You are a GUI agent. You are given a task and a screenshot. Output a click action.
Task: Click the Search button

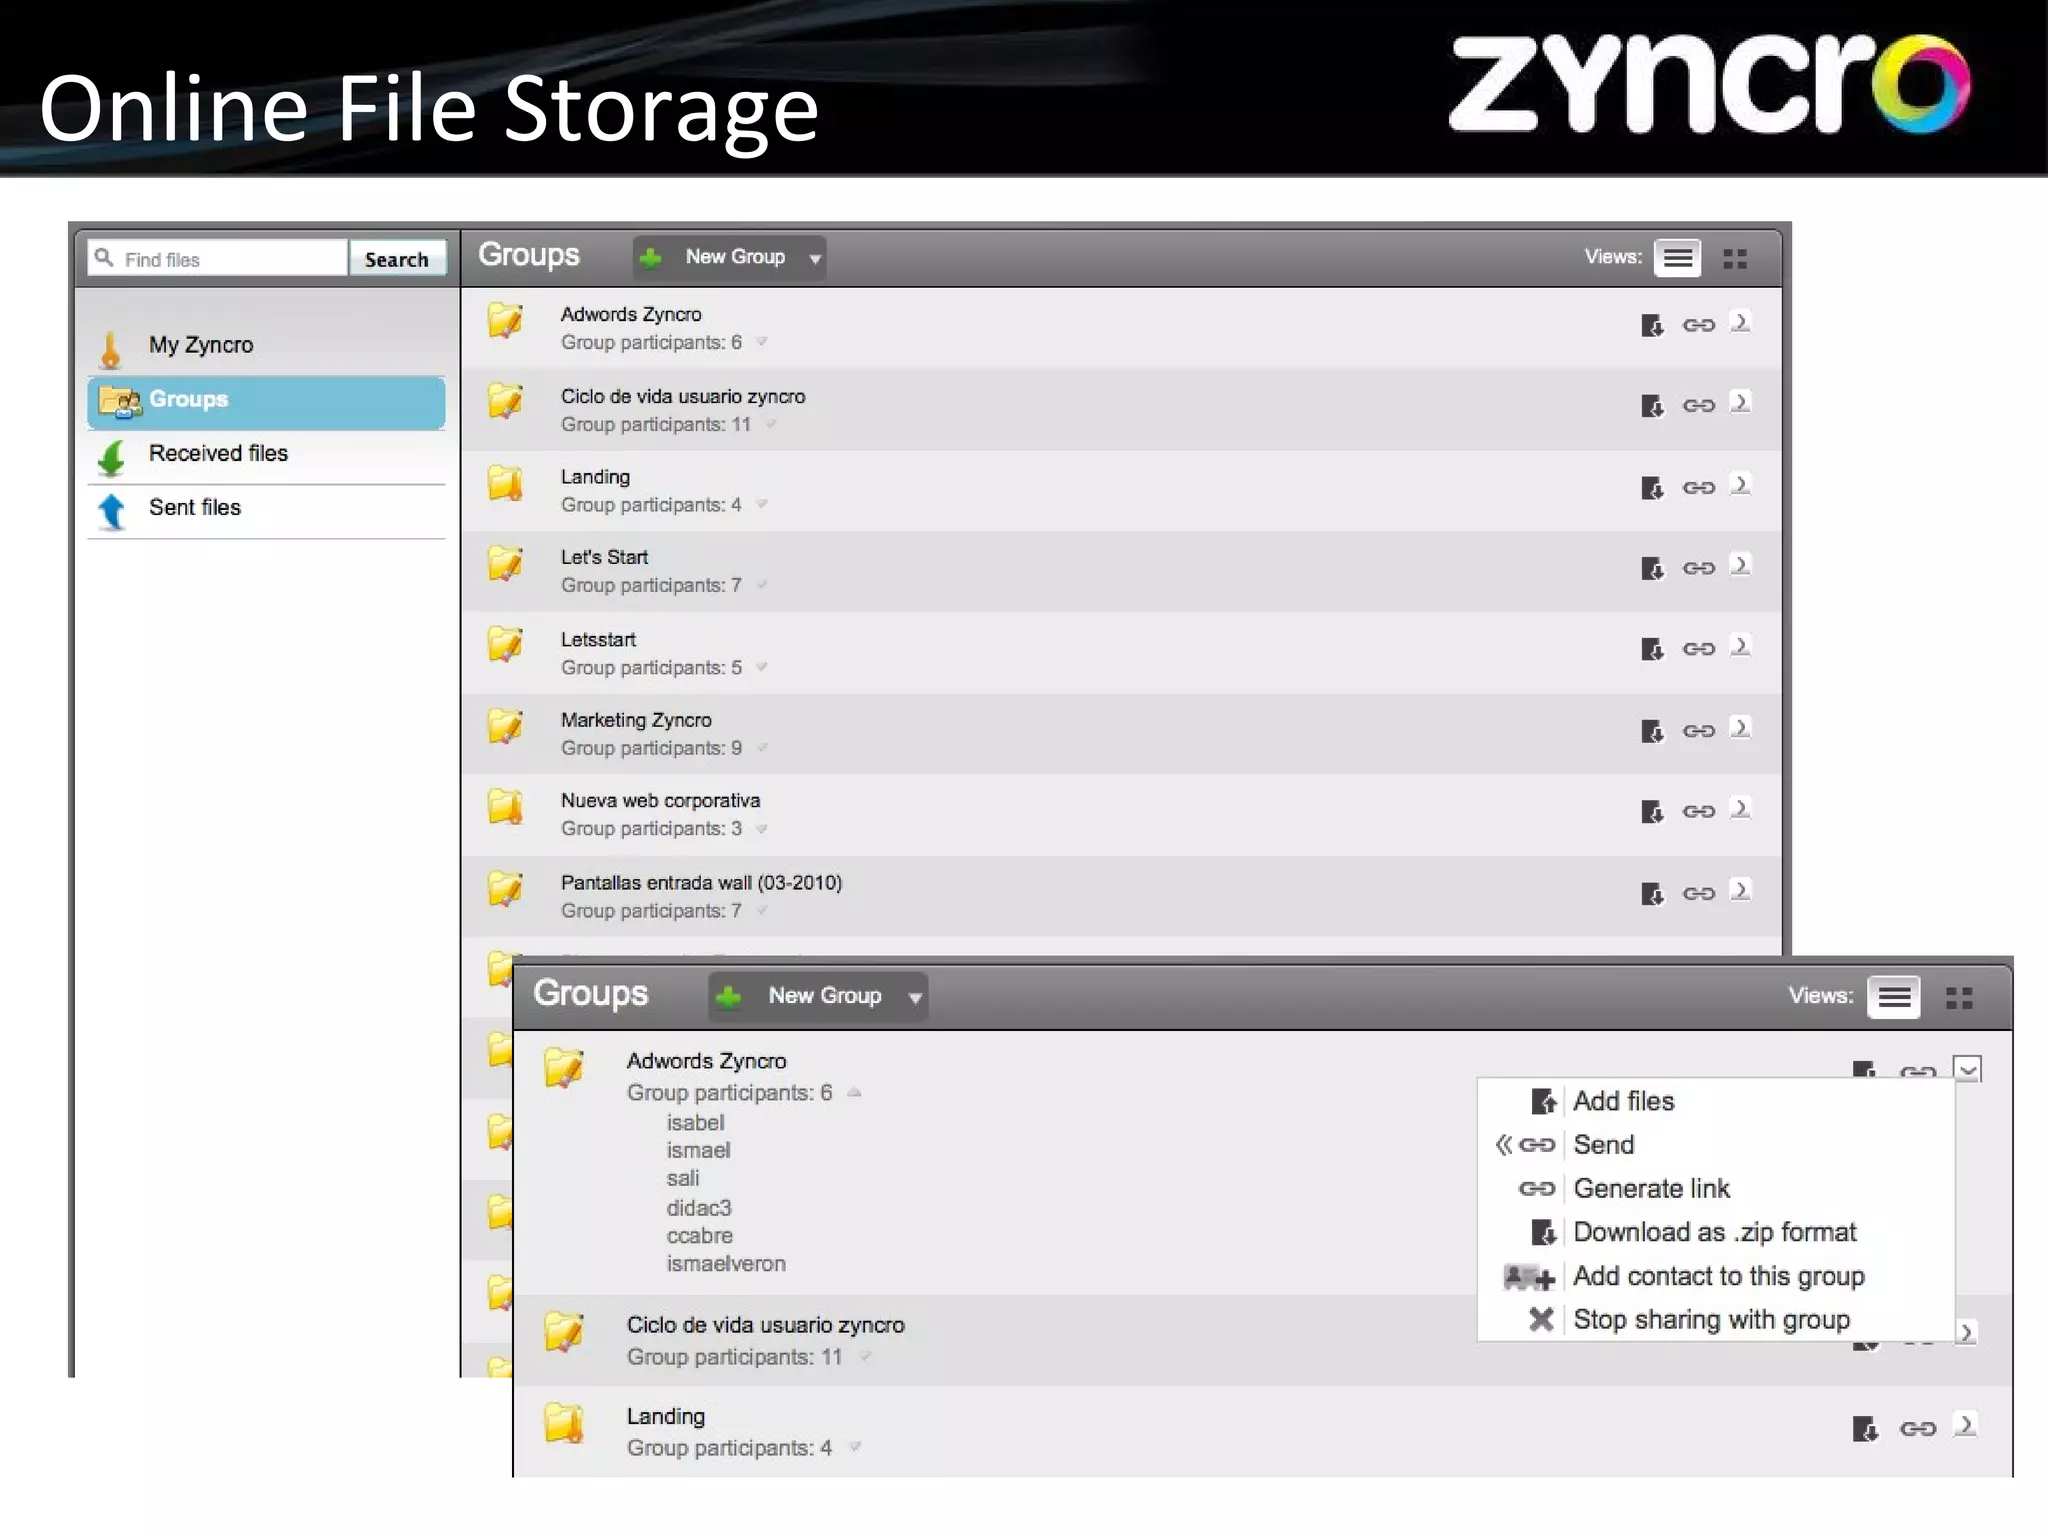(x=397, y=259)
